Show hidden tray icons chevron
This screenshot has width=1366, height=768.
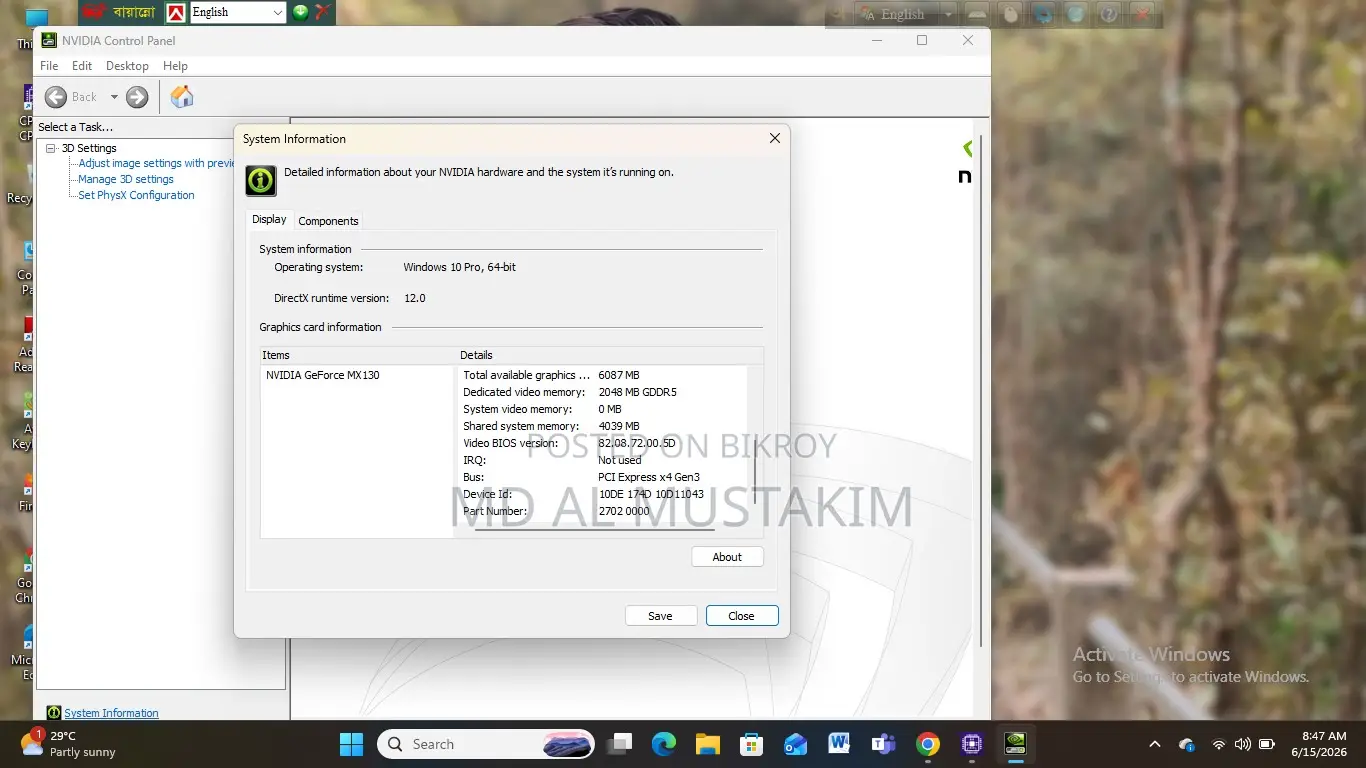pyautogui.click(x=1155, y=744)
